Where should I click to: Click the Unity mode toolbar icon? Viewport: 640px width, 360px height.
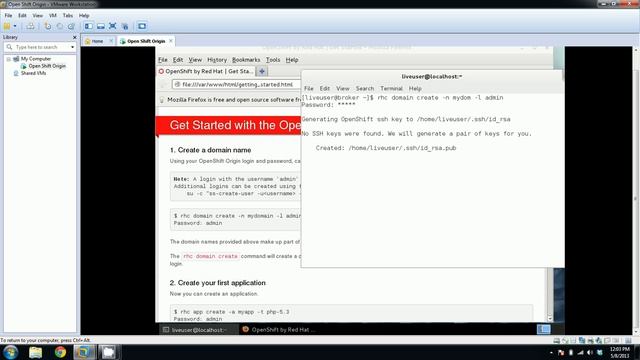(125, 26)
